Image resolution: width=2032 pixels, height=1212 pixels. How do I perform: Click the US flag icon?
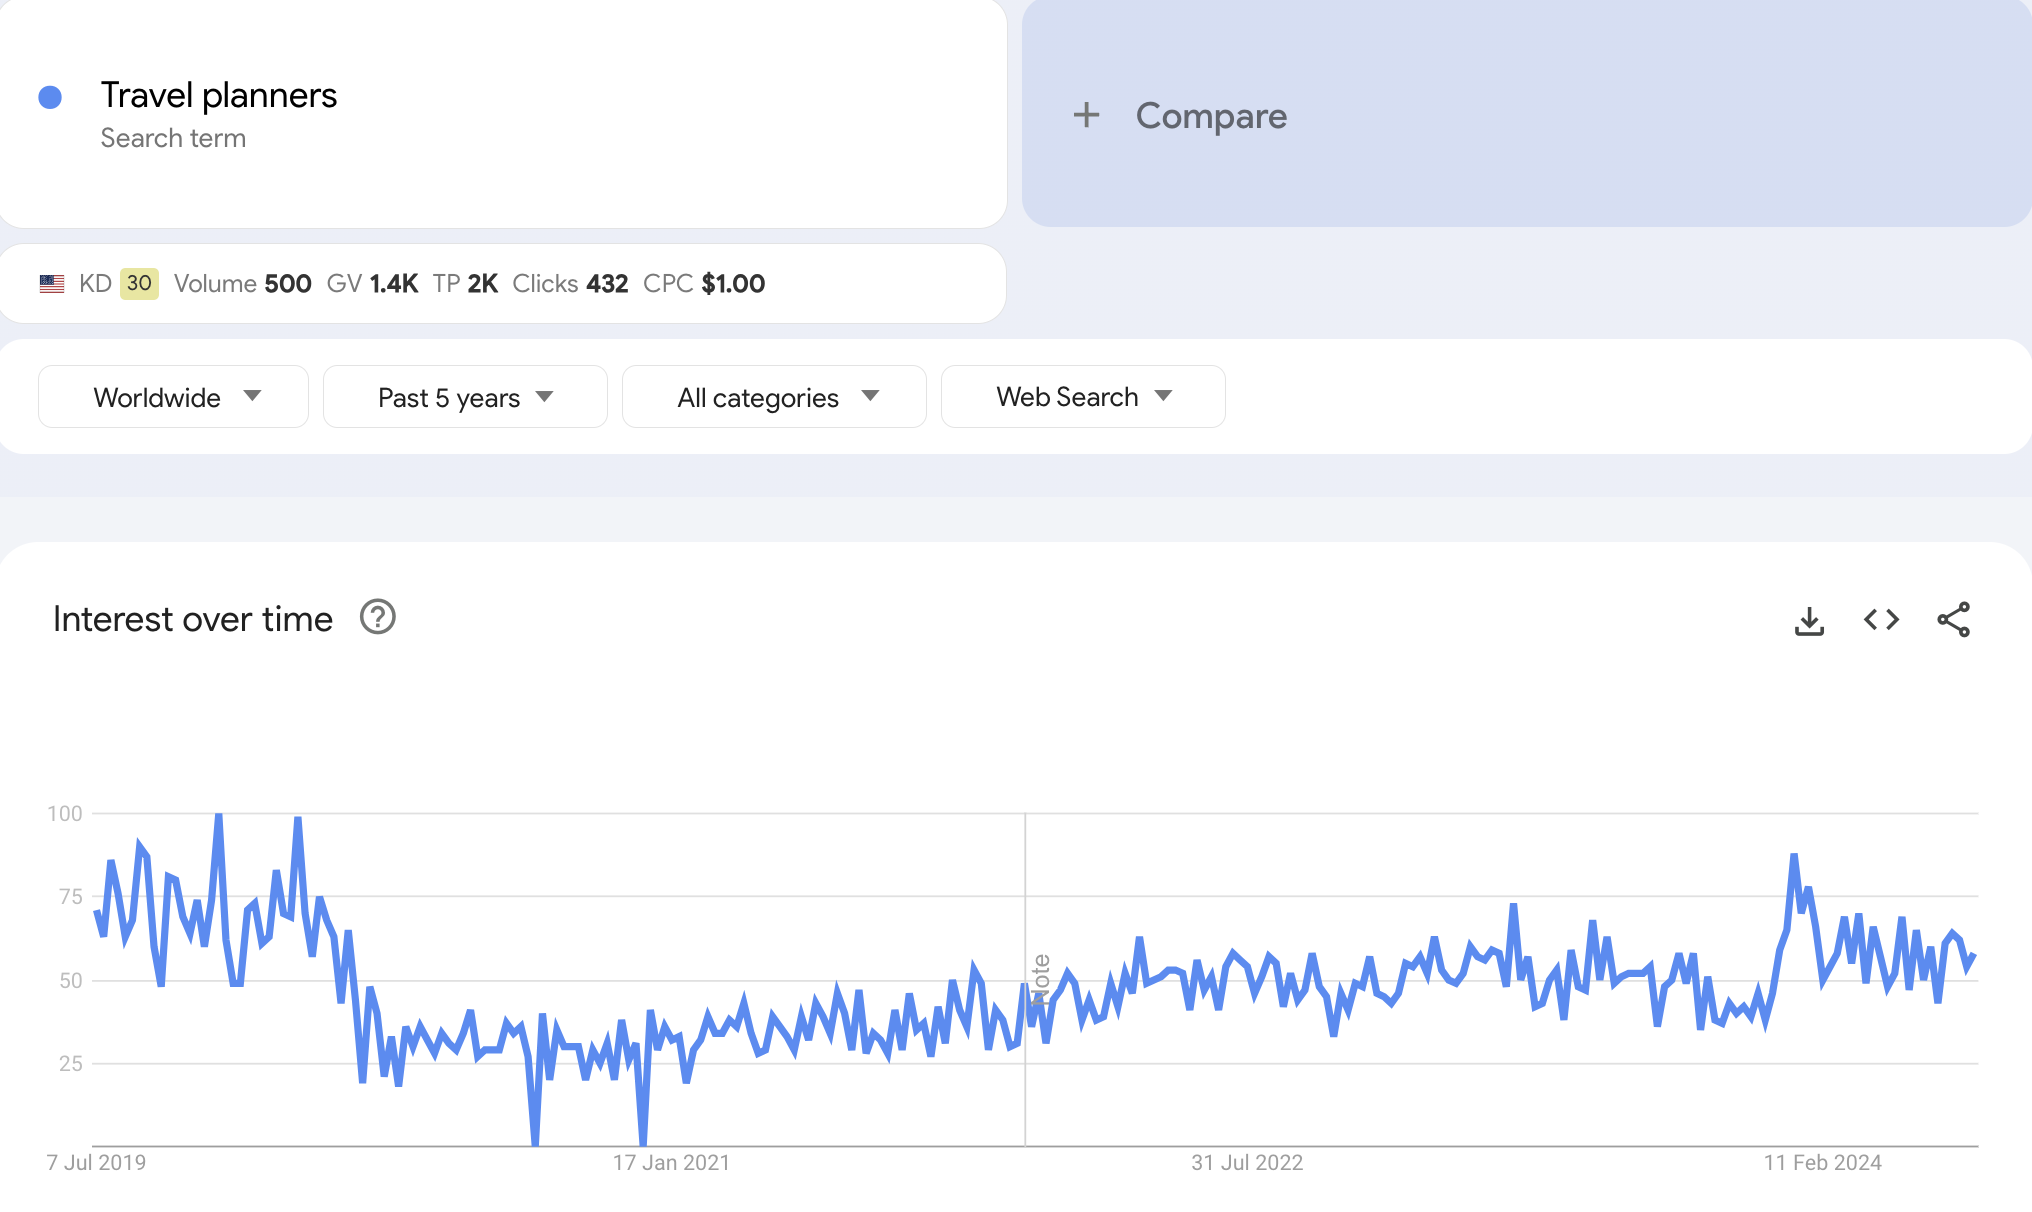coord(52,284)
